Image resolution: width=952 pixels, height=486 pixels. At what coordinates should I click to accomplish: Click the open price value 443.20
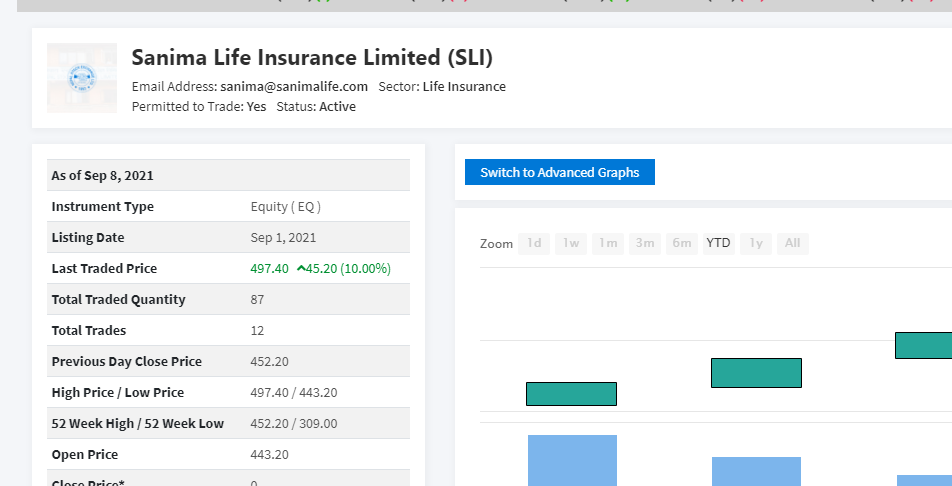[x=270, y=454]
